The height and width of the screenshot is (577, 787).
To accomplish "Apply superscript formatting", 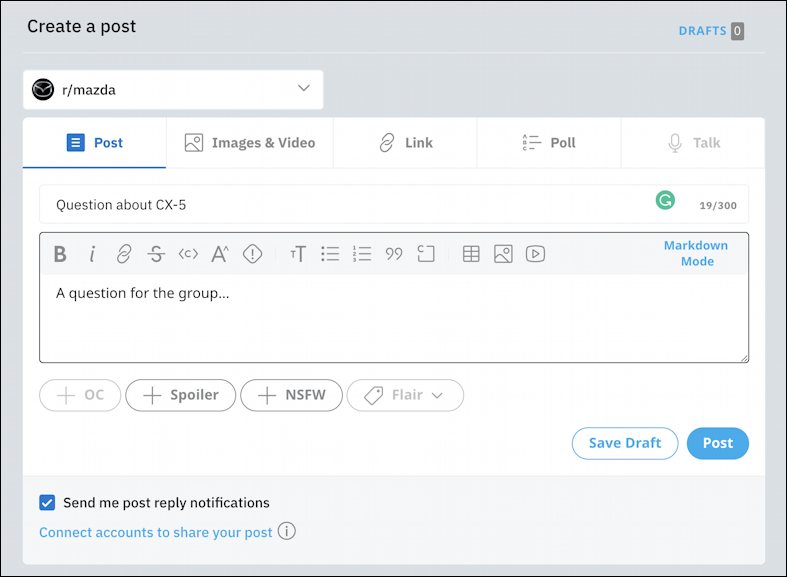I will click(x=220, y=254).
